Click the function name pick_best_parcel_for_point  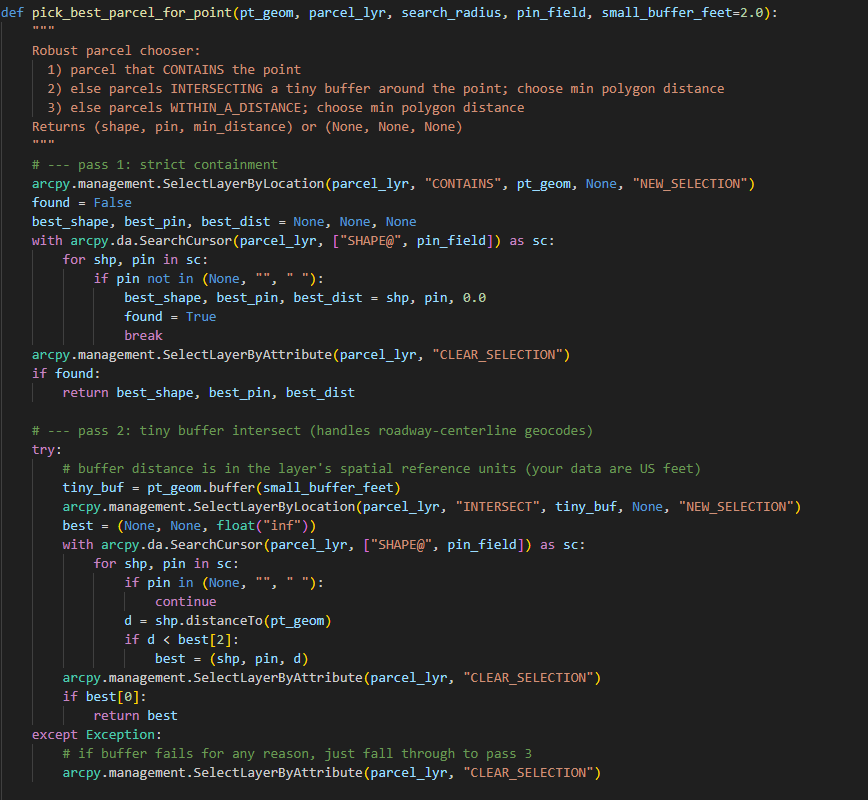pos(135,12)
